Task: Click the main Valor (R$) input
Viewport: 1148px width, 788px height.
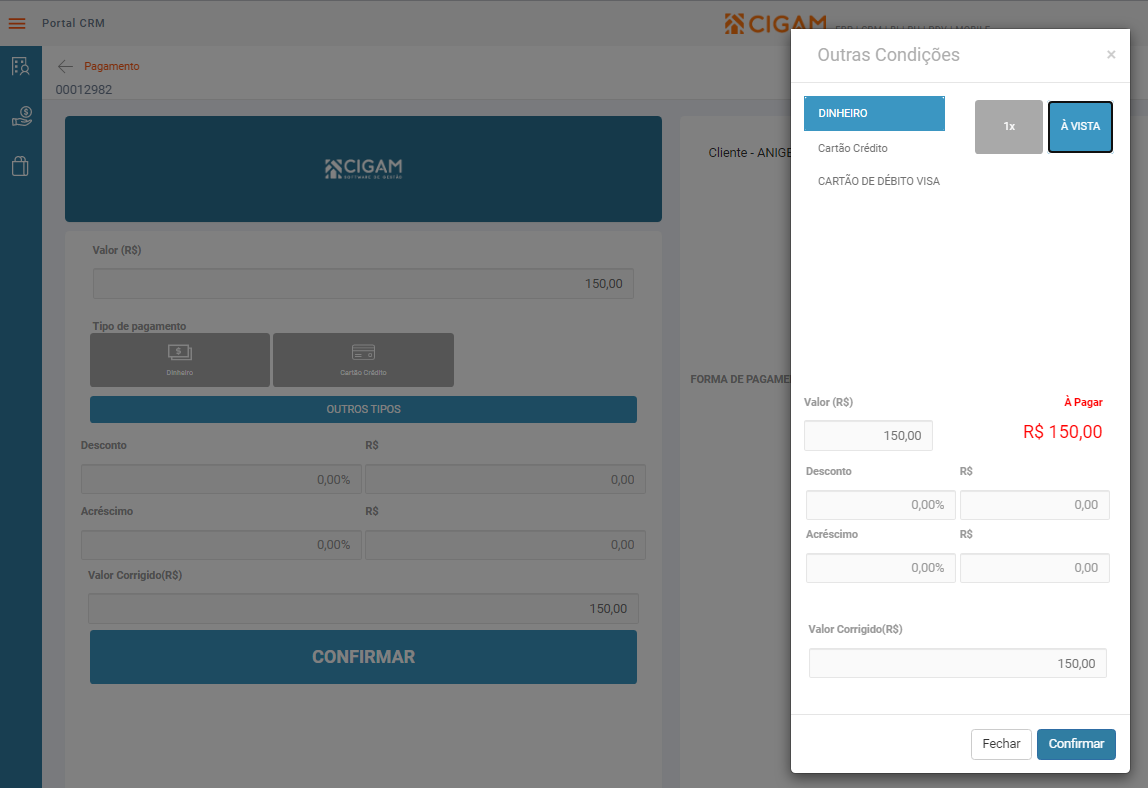Action: click(x=363, y=283)
